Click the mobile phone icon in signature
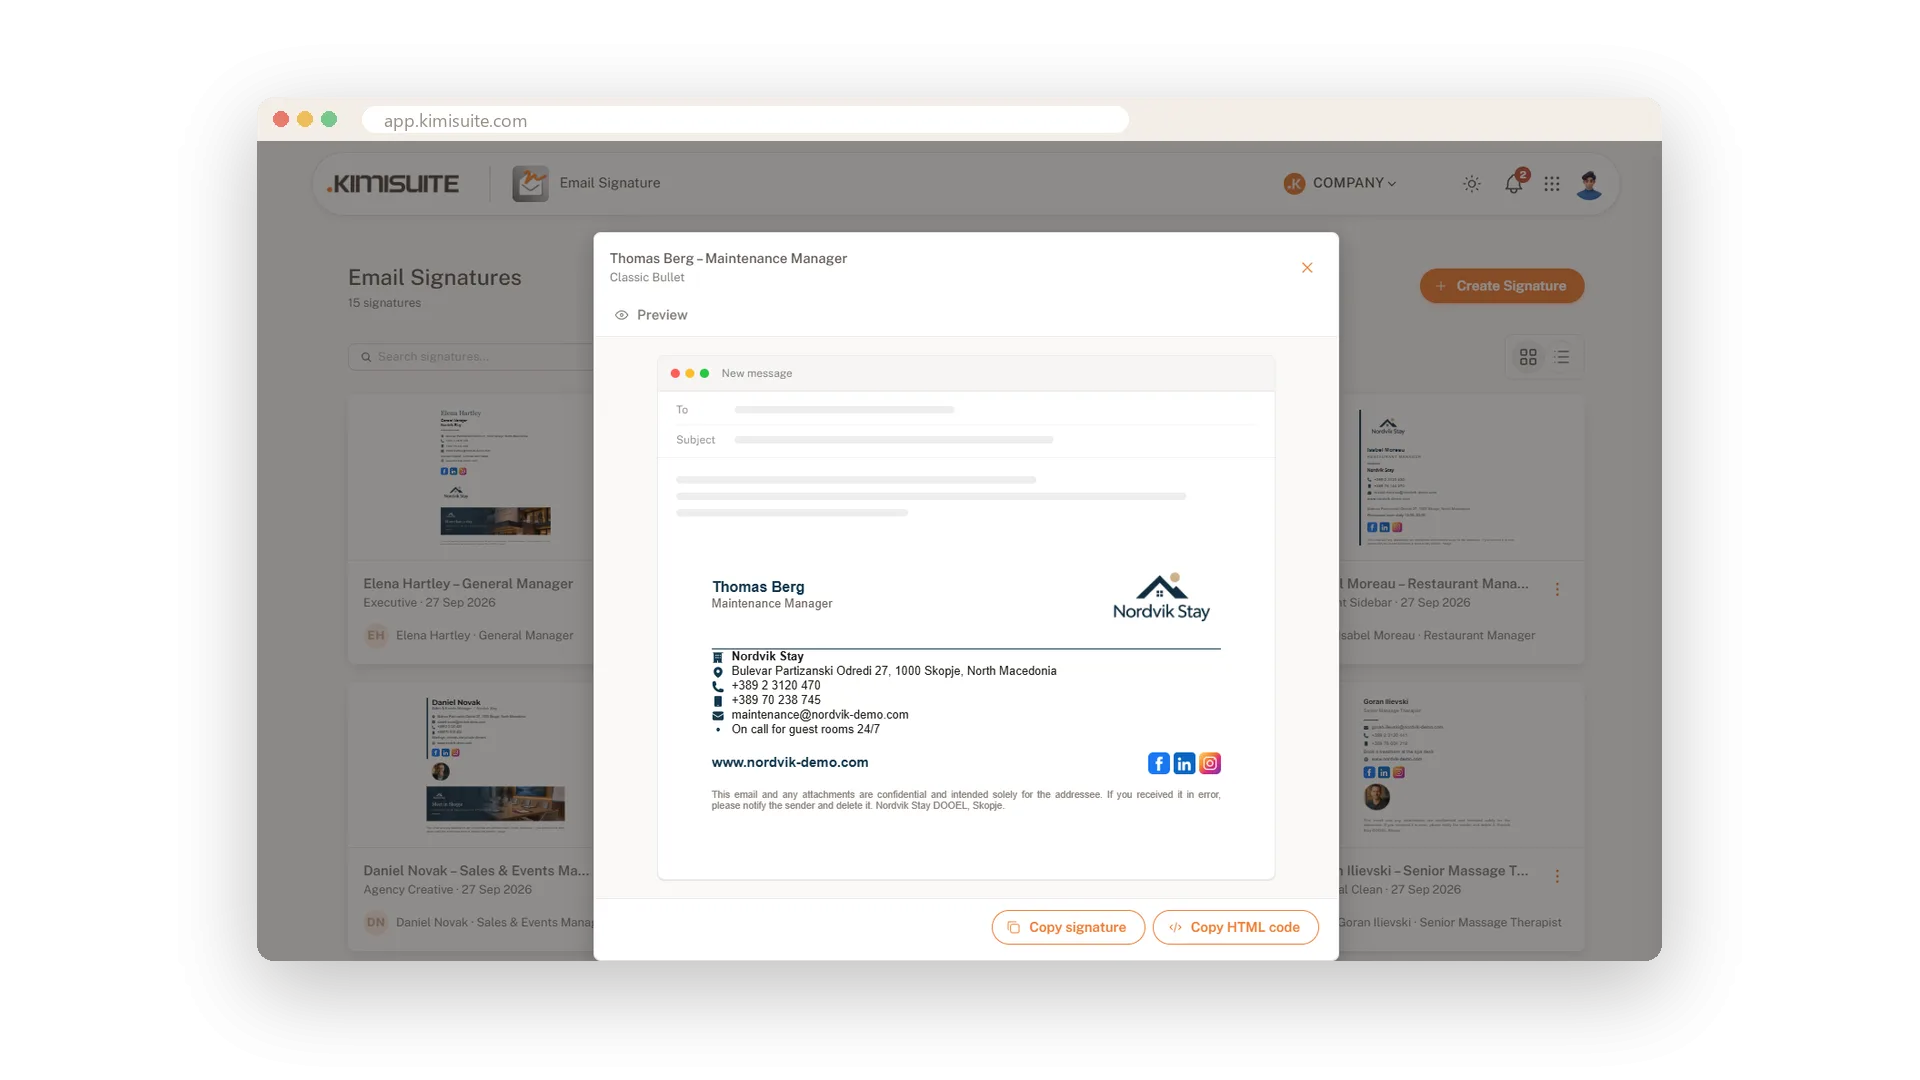Image resolution: width=1920 pixels, height=1080 pixels. (718, 701)
